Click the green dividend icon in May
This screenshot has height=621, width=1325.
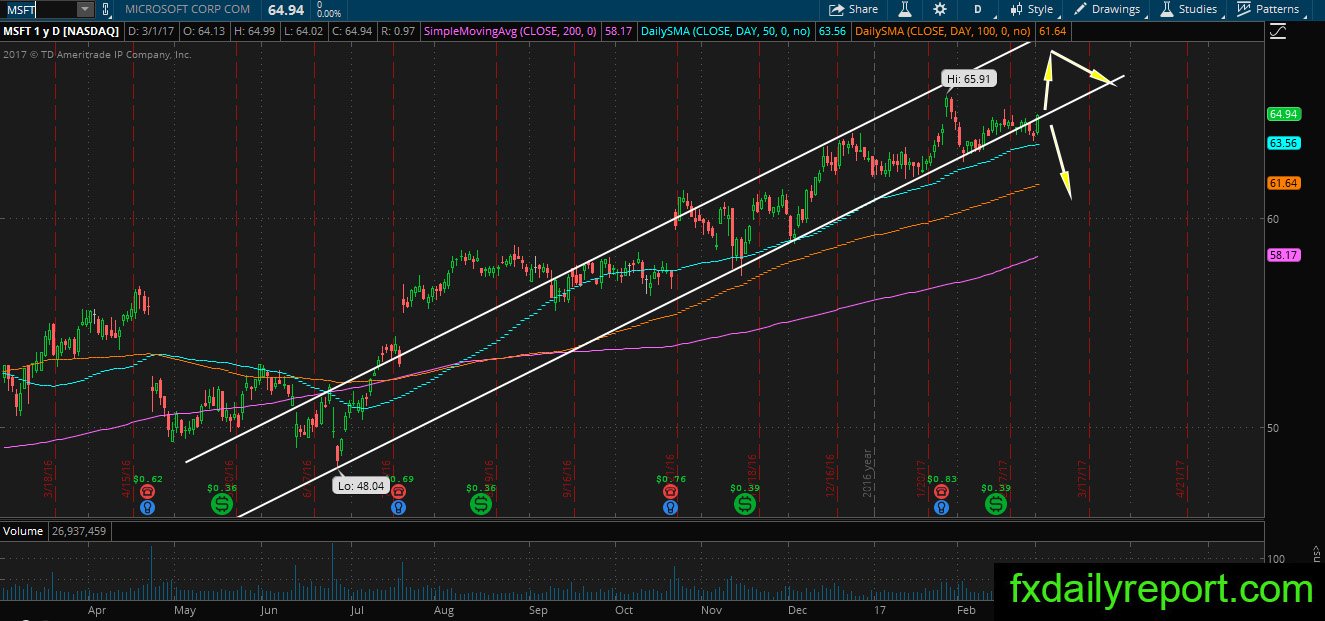[x=221, y=505]
